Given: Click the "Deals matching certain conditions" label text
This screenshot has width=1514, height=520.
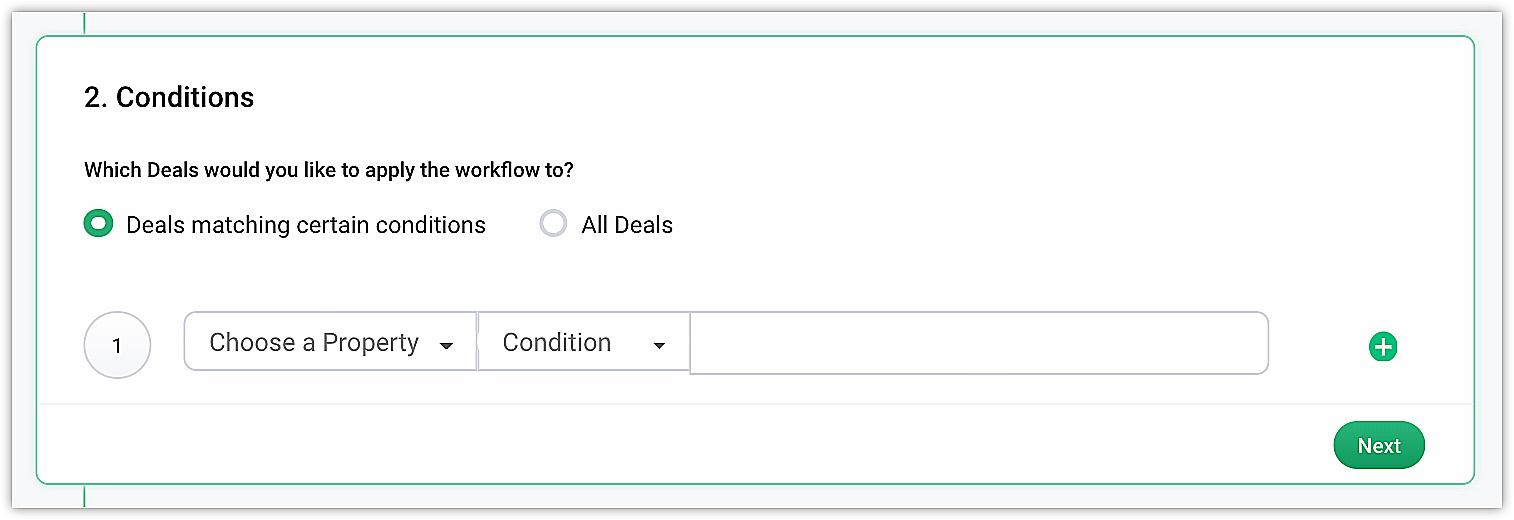Looking at the screenshot, I should click(x=306, y=225).
